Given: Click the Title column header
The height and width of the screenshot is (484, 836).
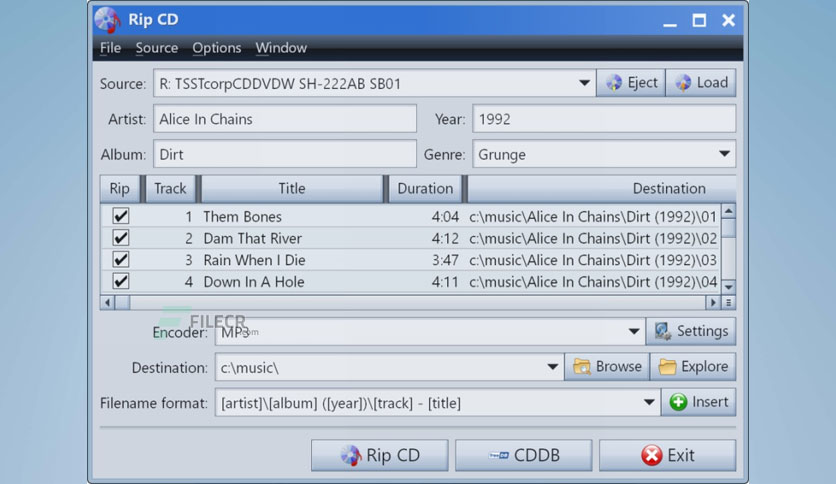Looking at the screenshot, I should [292, 189].
